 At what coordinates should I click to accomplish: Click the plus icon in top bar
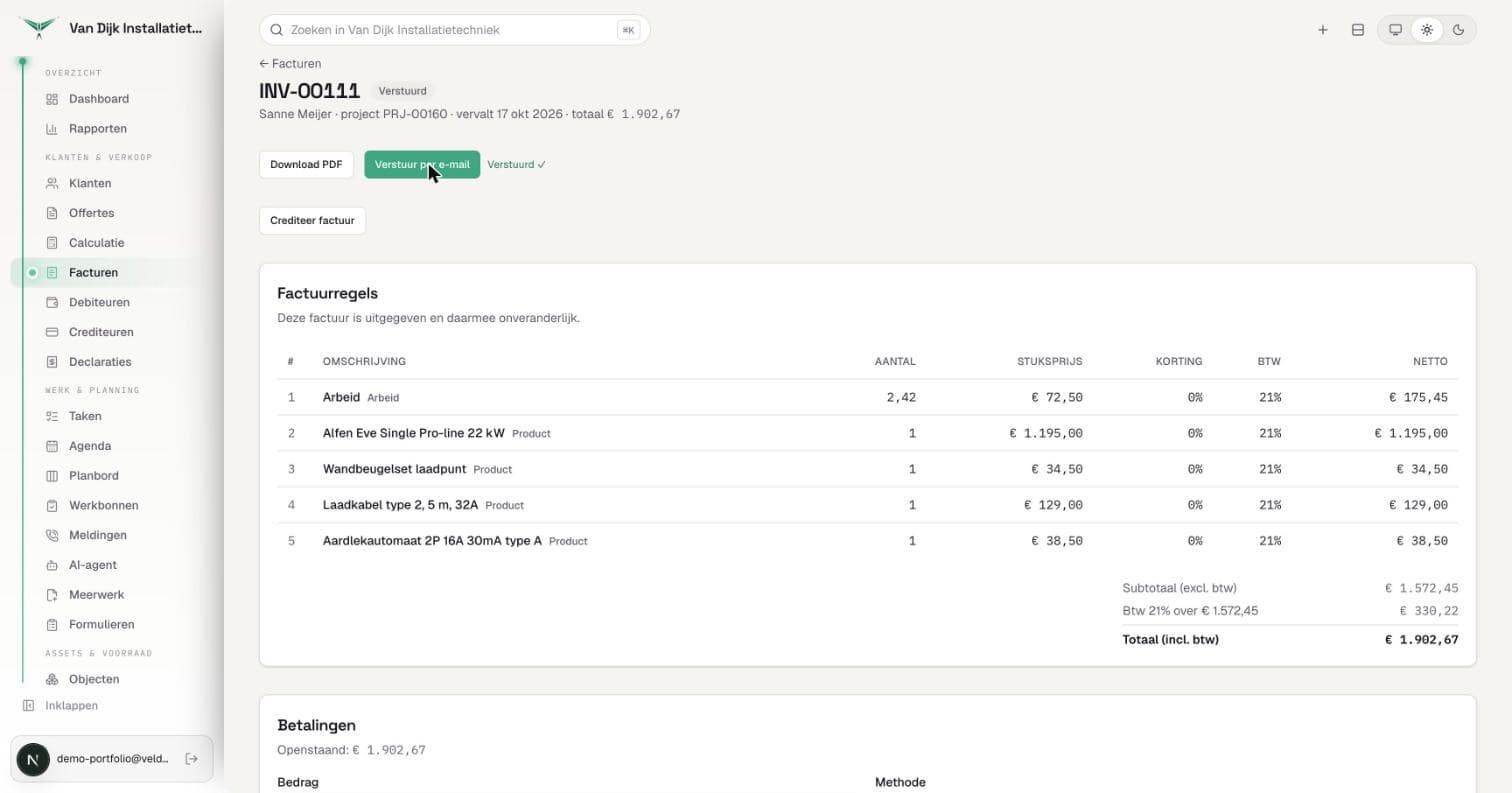coord(1323,30)
